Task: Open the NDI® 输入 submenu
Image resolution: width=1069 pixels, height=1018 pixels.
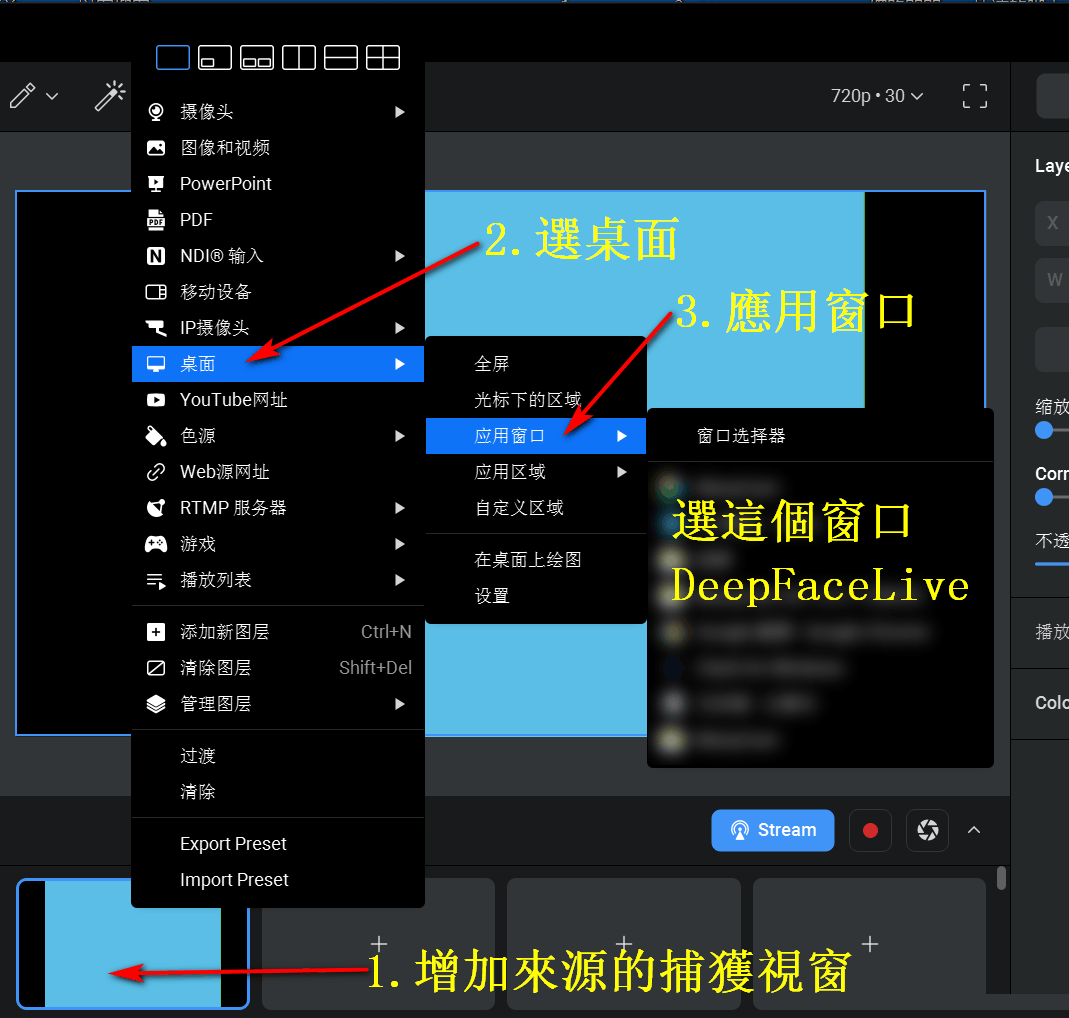Action: (x=277, y=256)
